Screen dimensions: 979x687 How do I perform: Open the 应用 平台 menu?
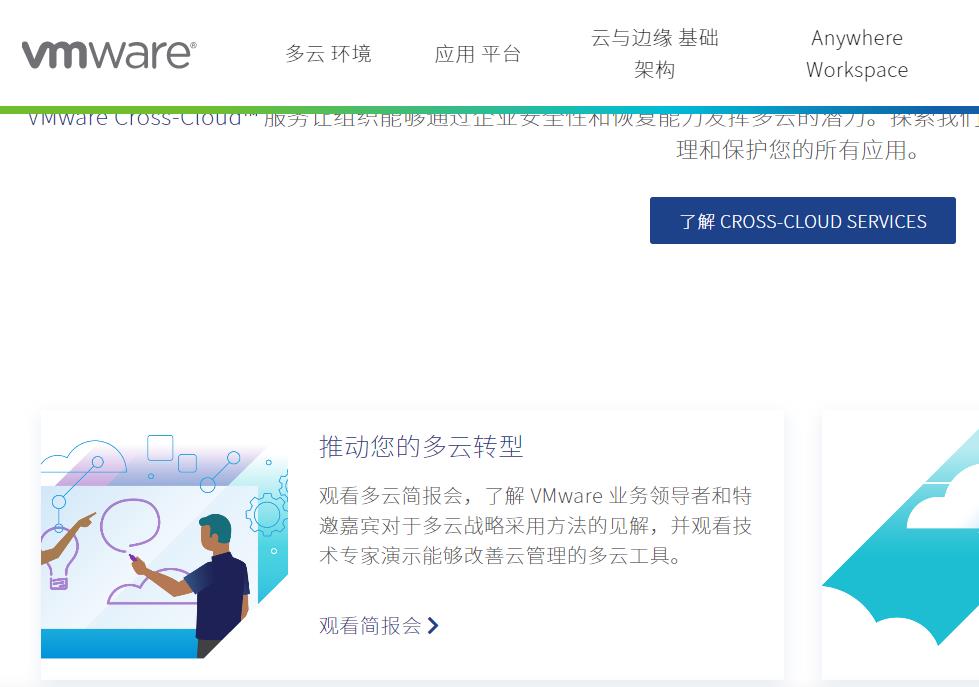coord(478,54)
